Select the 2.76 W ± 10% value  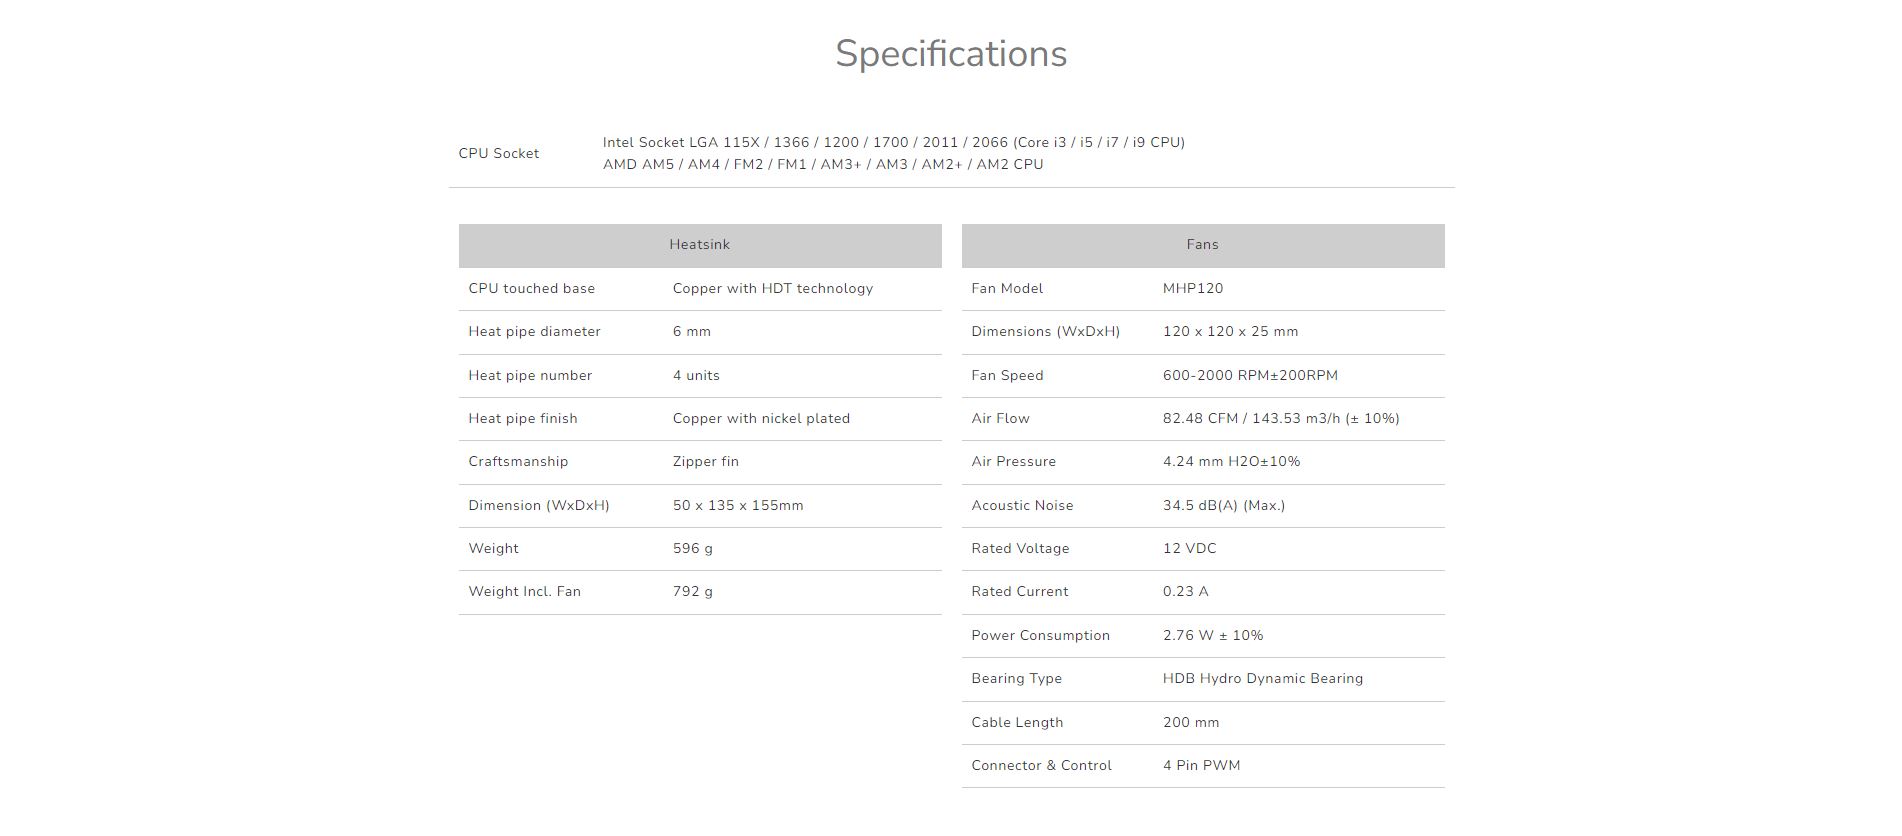1213,636
